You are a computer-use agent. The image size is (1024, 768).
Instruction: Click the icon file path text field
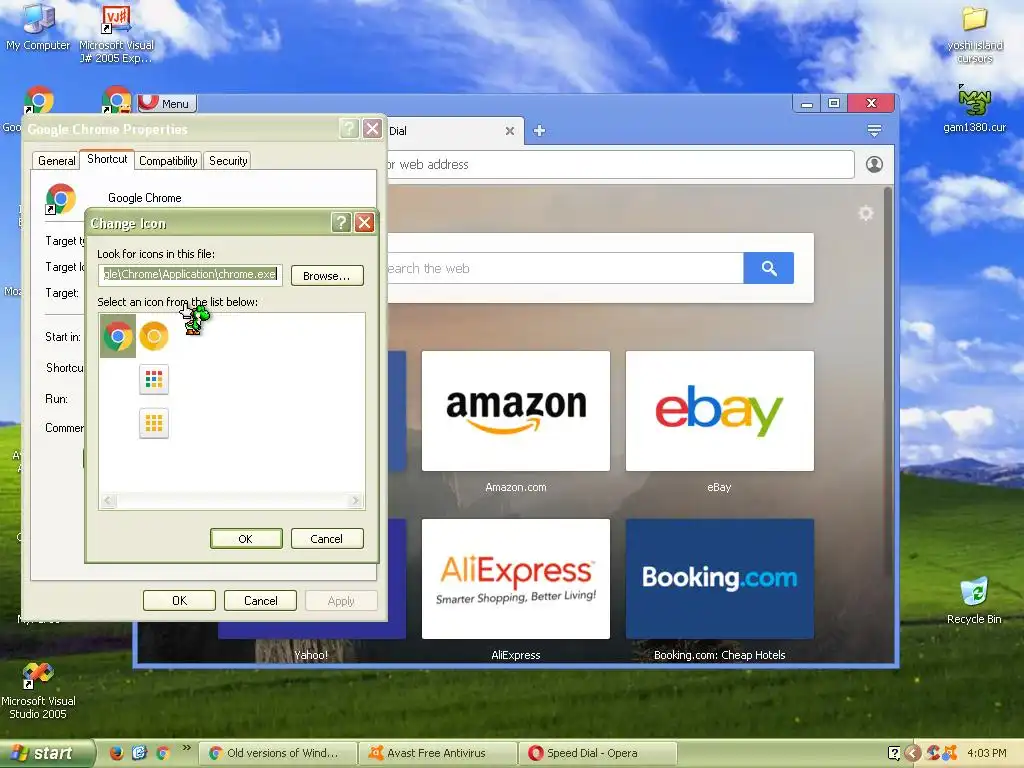(x=190, y=274)
